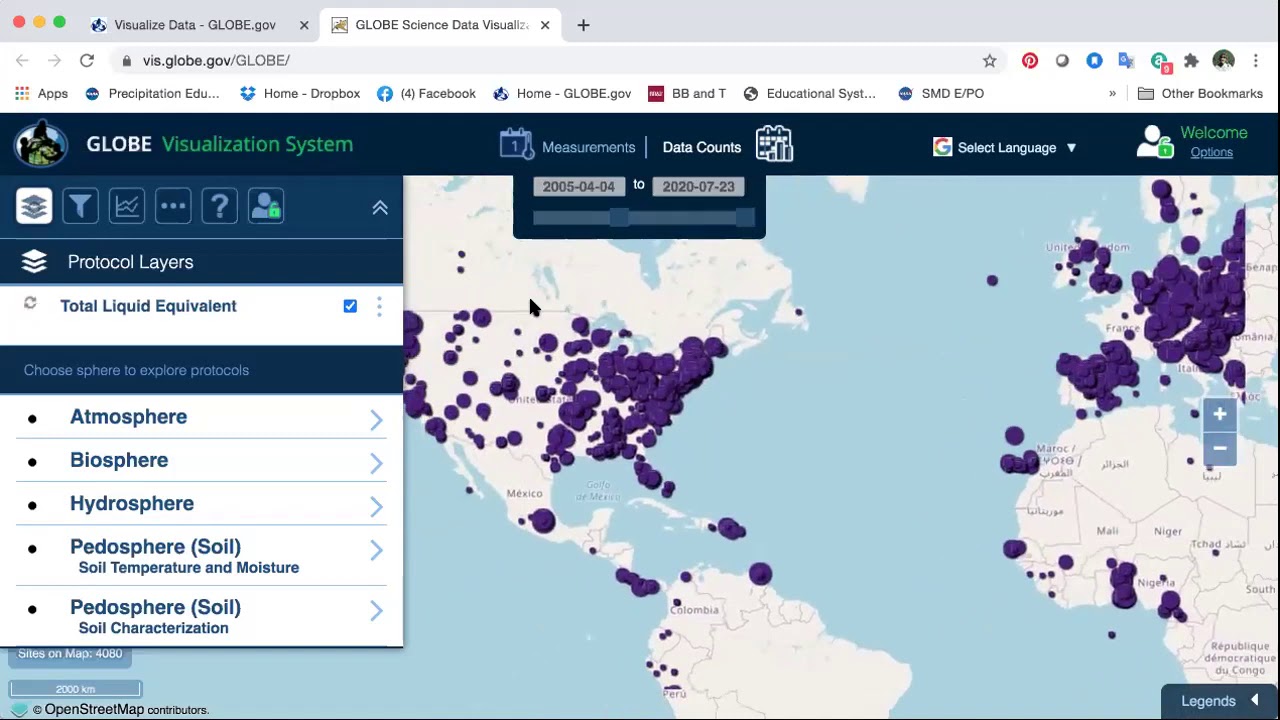The image size is (1280, 720).
Task: Open the Chrome three-dot menu
Action: (1256, 61)
